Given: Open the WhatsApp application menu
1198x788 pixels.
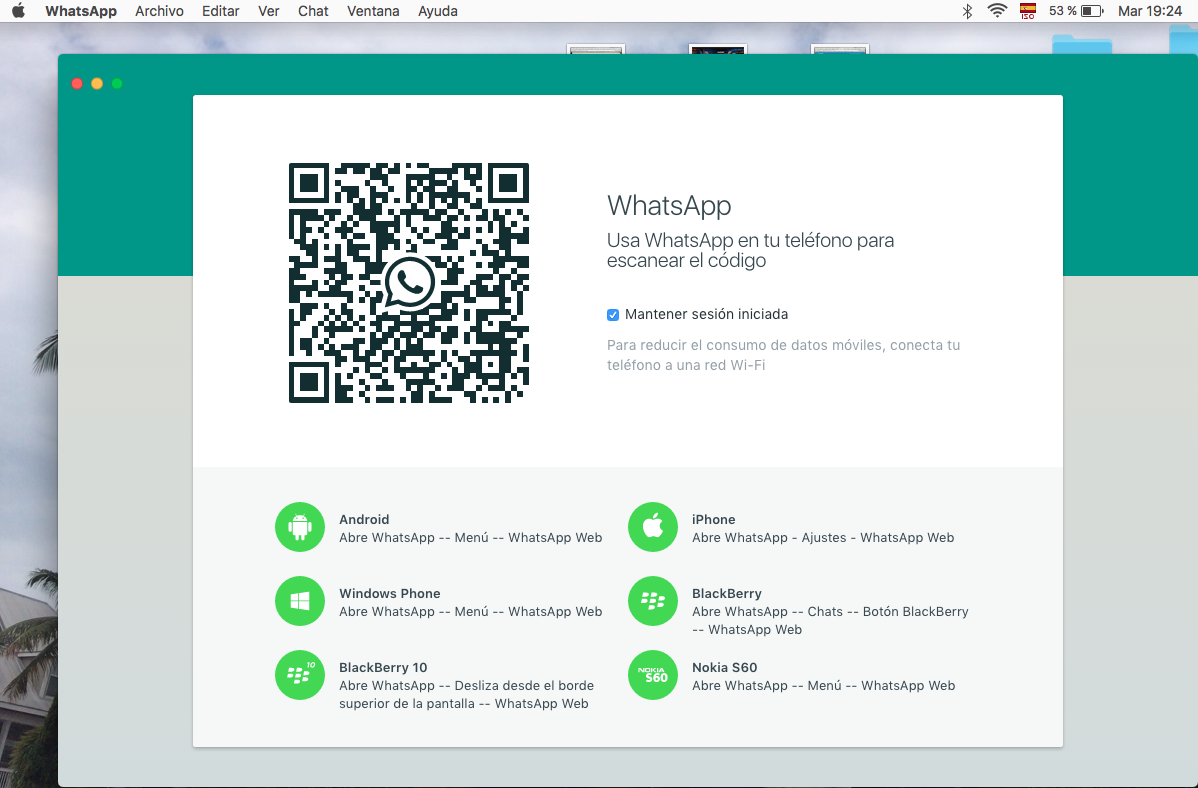Looking at the screenshot, I should (x=81, y=11).
